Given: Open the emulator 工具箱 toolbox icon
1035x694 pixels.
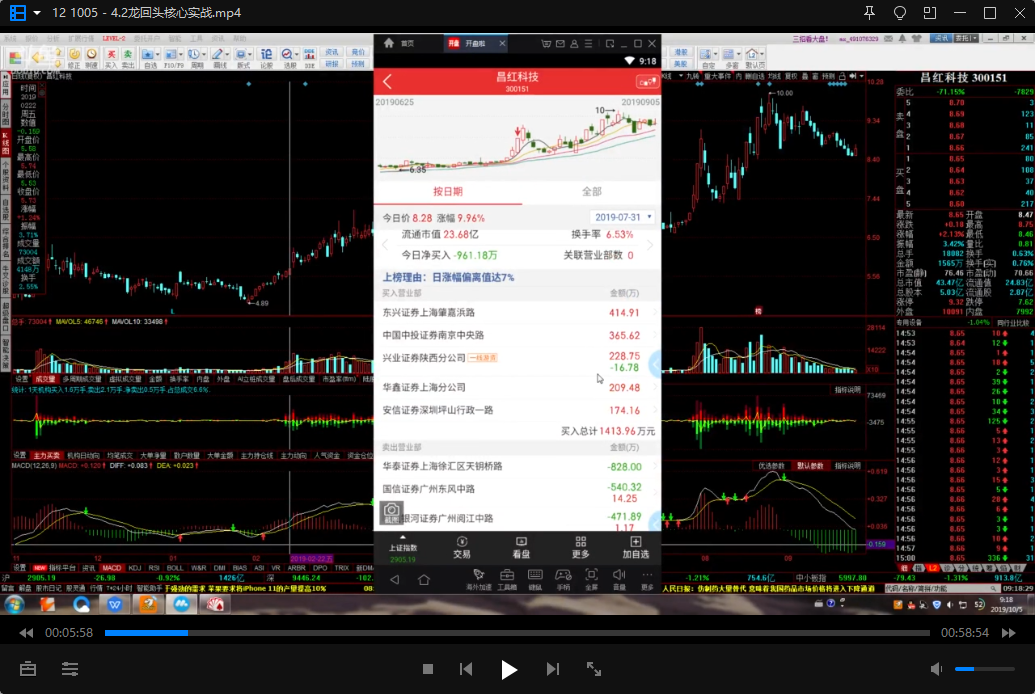Looking at the screenshot, I should tap(507, 578).
